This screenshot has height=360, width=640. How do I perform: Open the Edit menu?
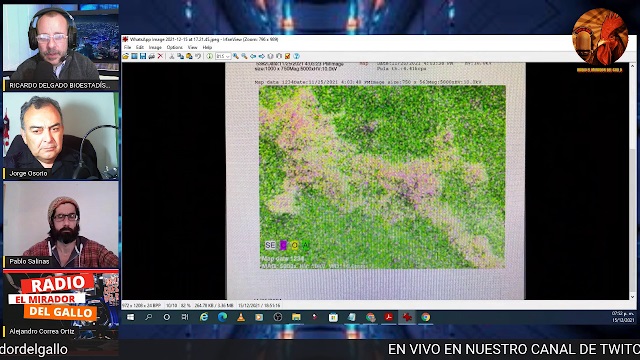140,47
